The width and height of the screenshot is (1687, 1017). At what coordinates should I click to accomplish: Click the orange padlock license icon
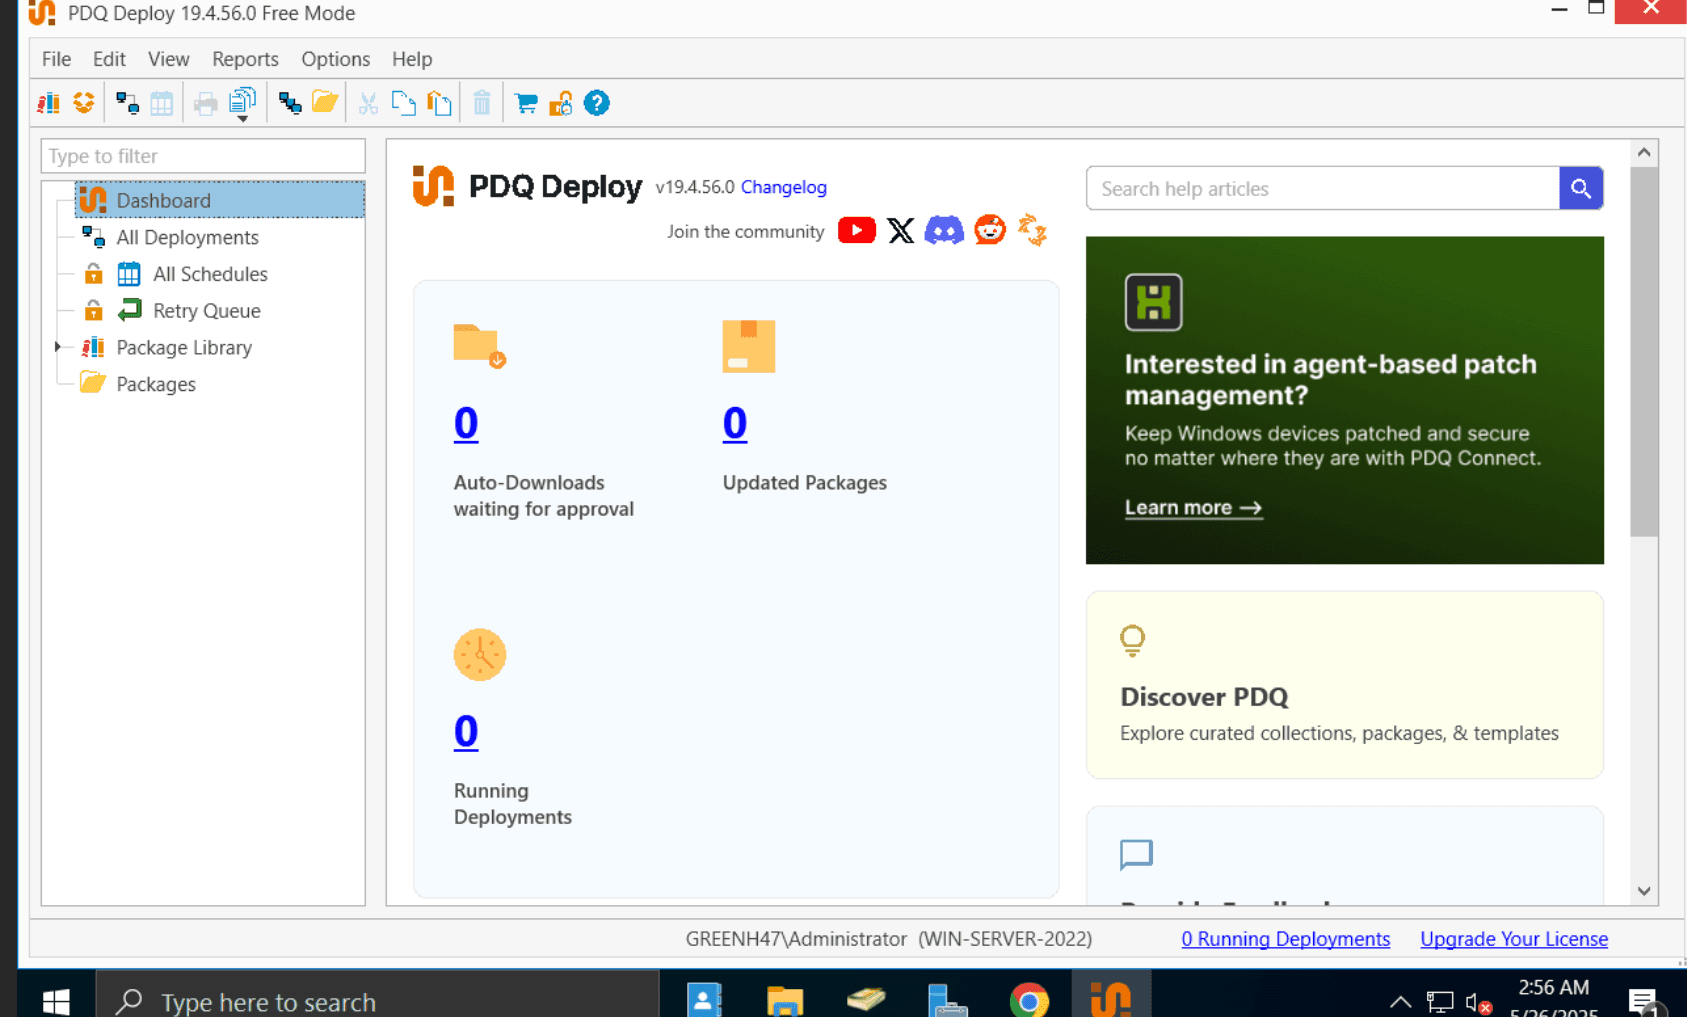(x=561, y=103)
